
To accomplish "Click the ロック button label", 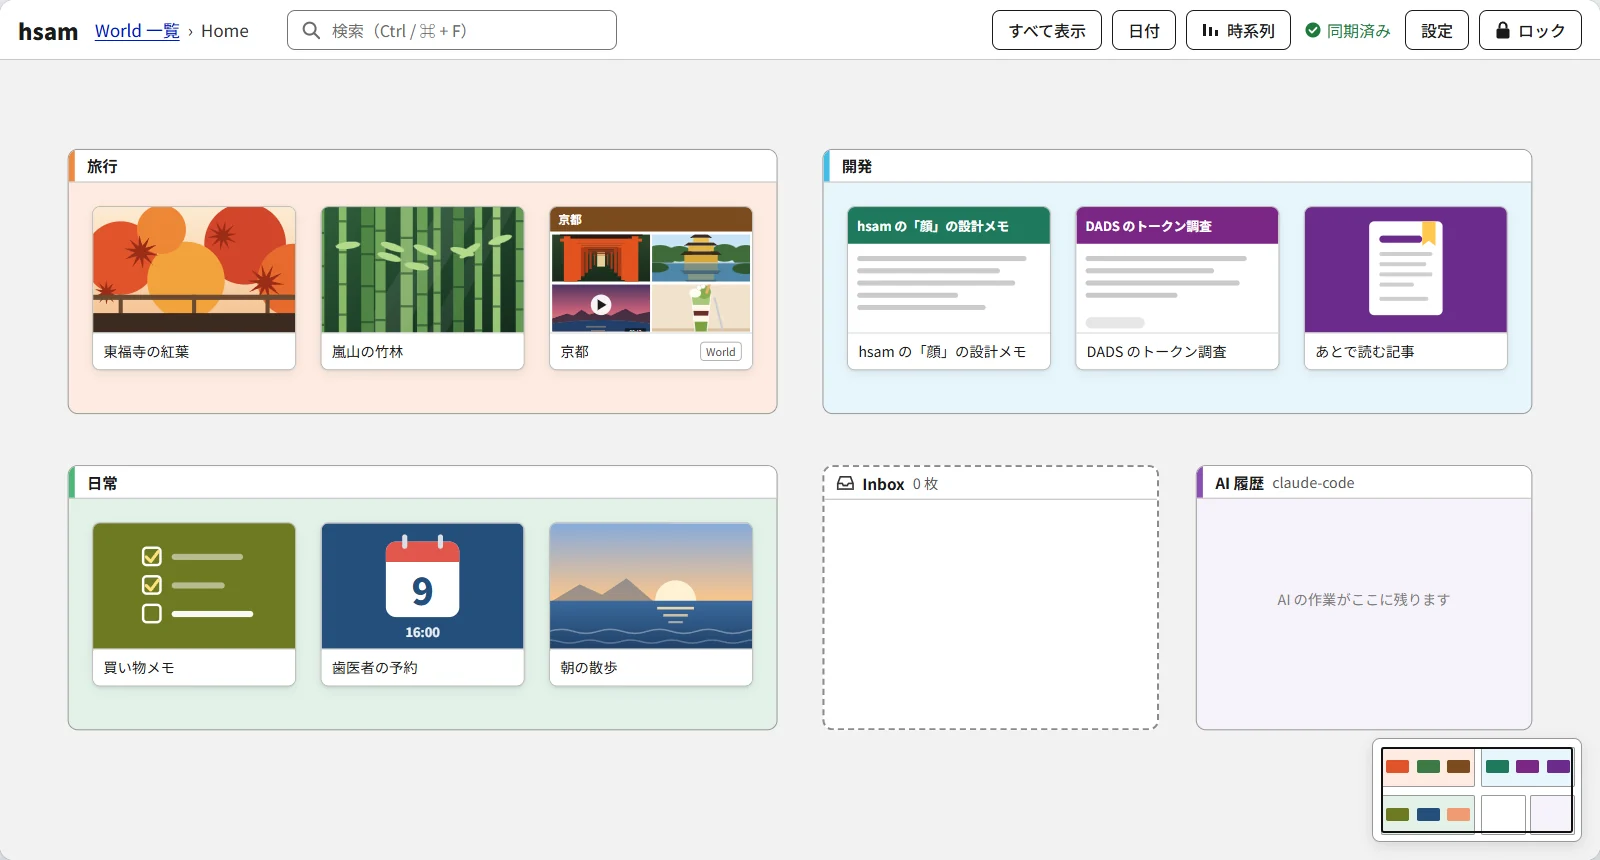I will pos(1541,31).
